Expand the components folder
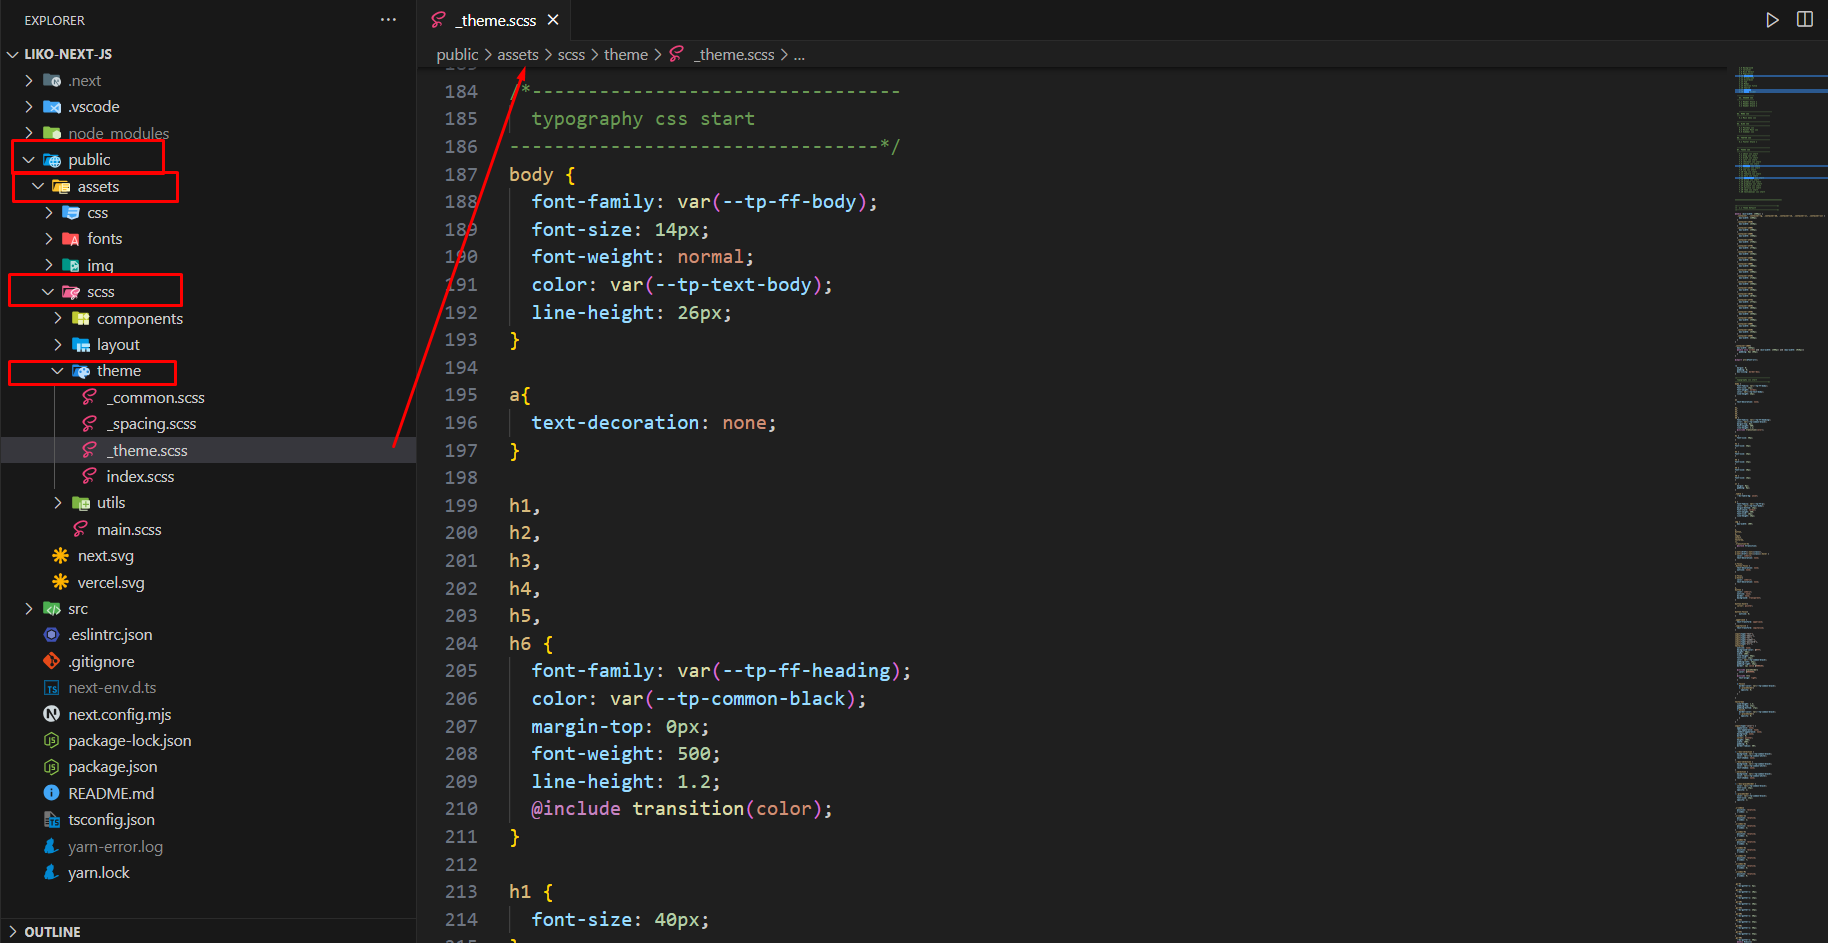 pos(139,318)
